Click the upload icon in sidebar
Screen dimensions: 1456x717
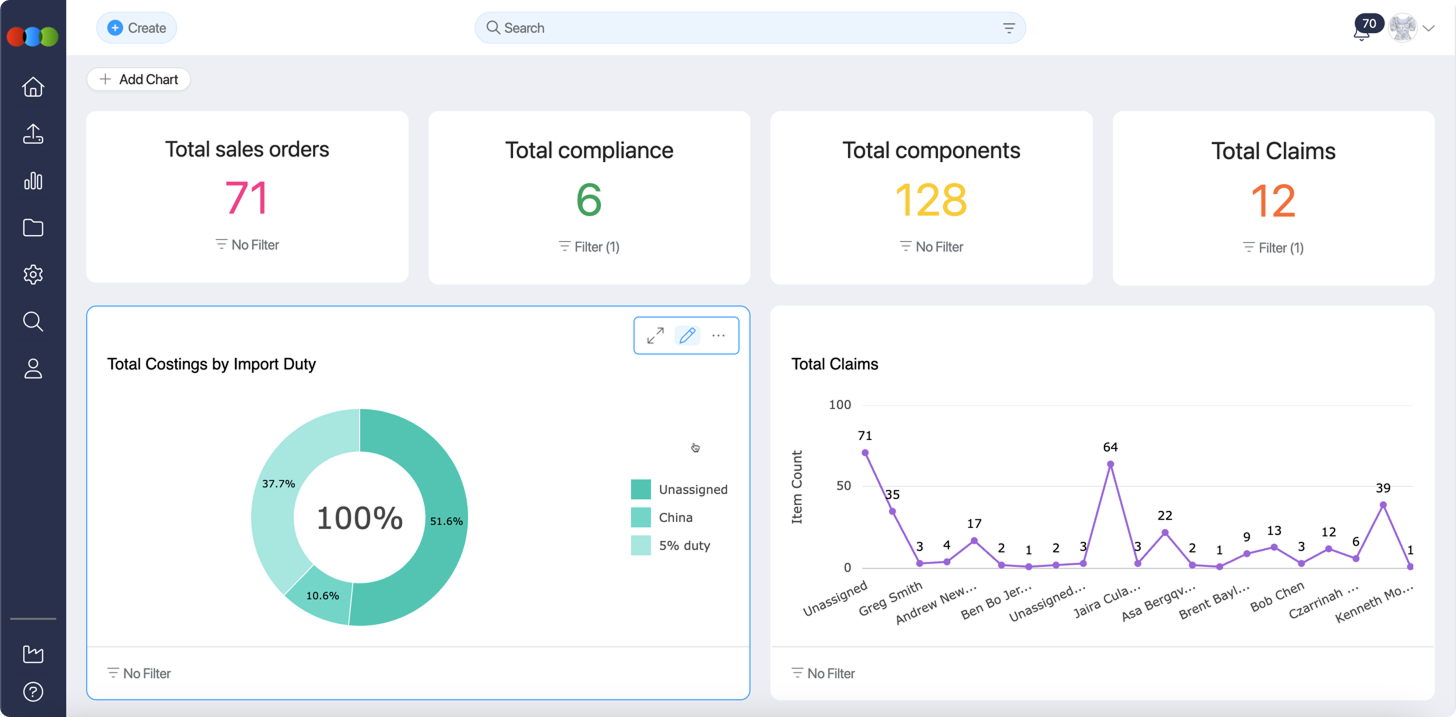tap(33, 134)
